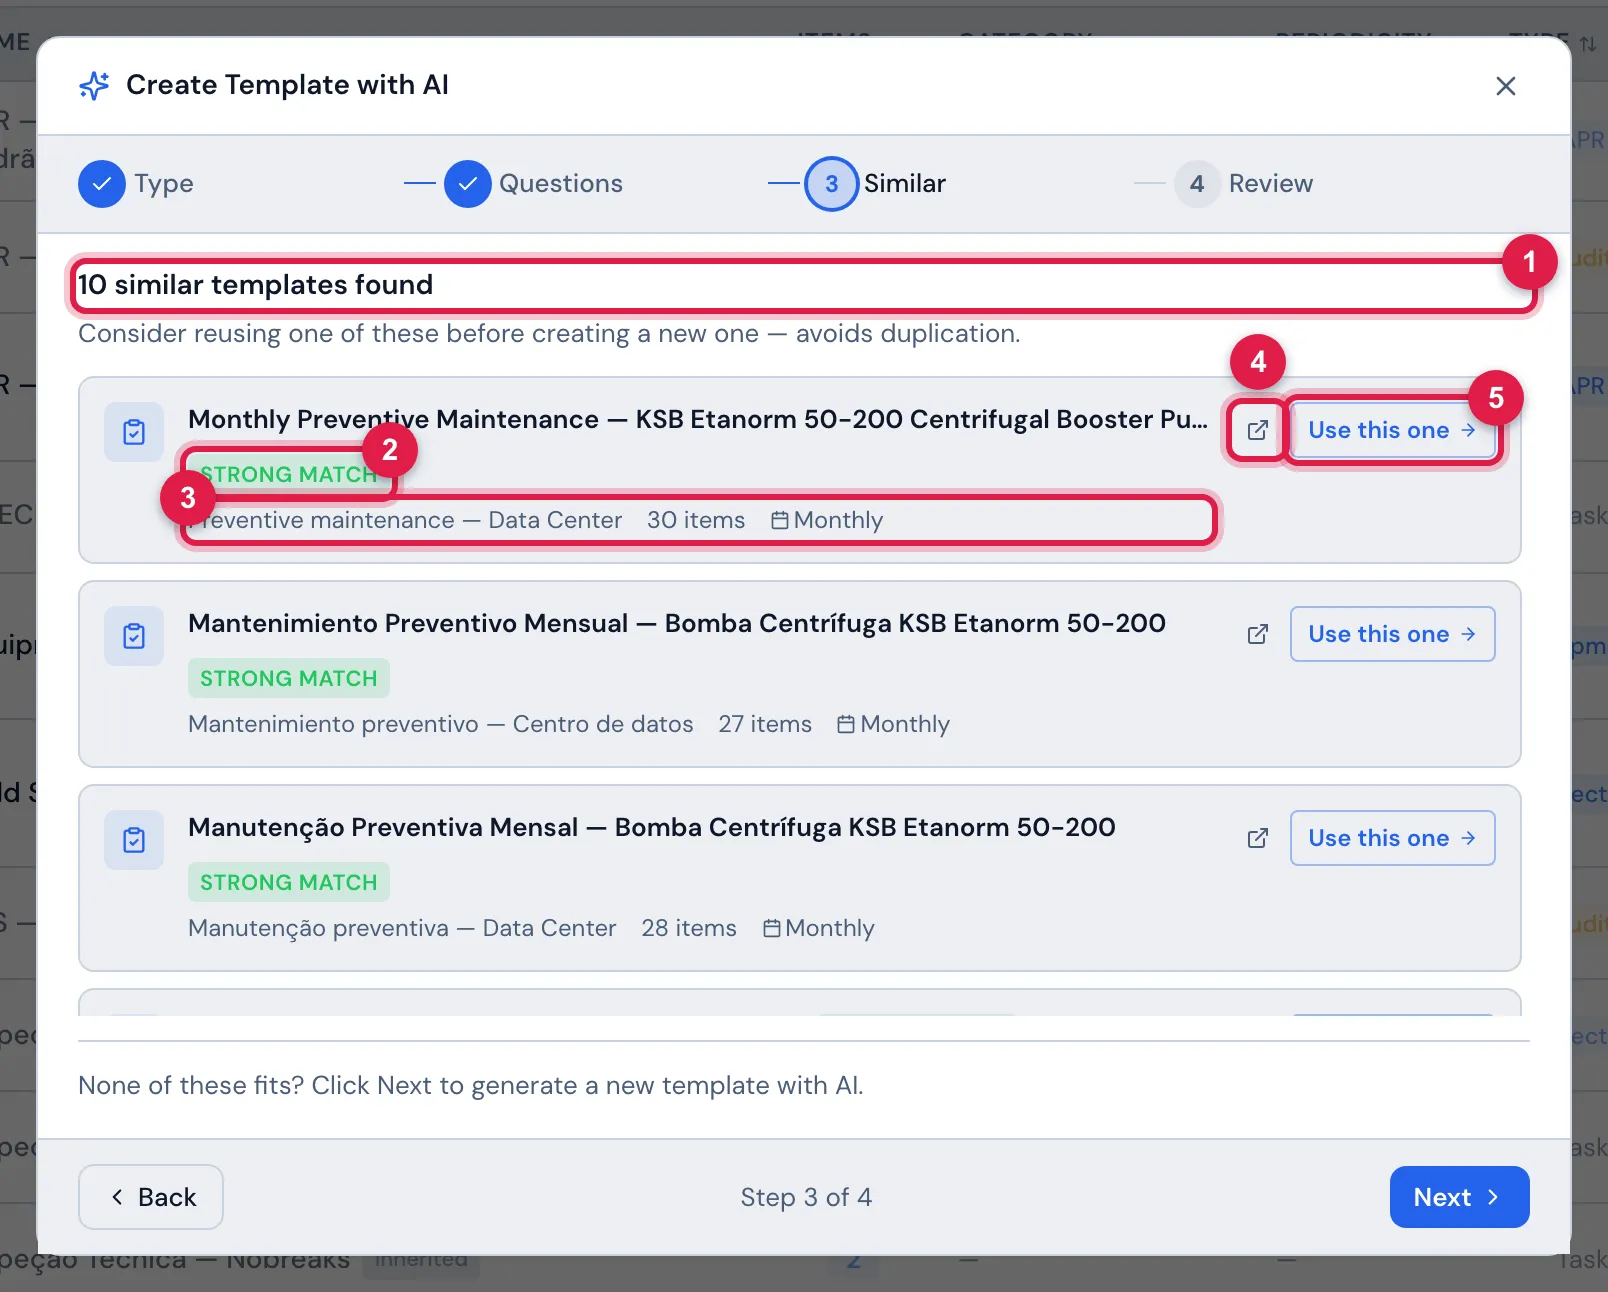1608x1292 pixels.
Task: Use the Mantenimiento Preventivo Mensual template
Action: [x=1392, y=634]
